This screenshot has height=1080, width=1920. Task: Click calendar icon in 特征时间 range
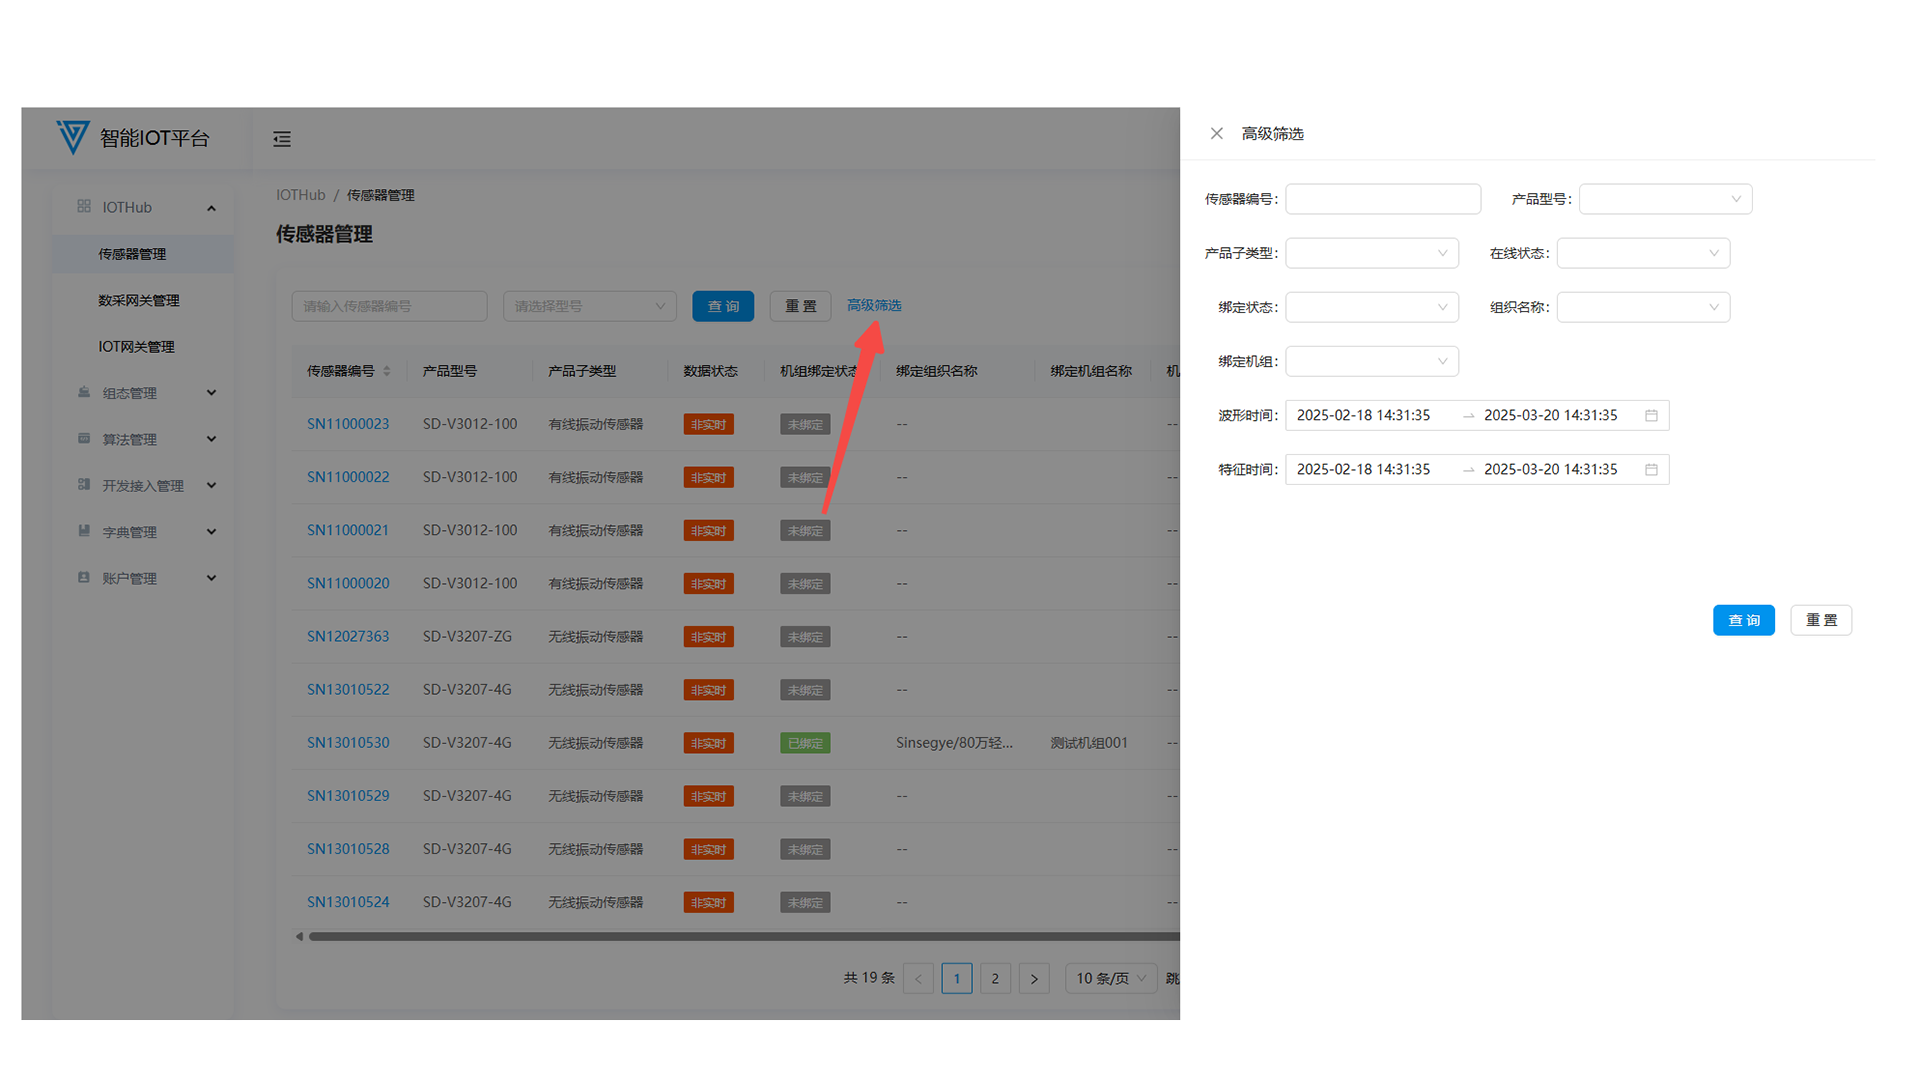[x=1651, y=469]
